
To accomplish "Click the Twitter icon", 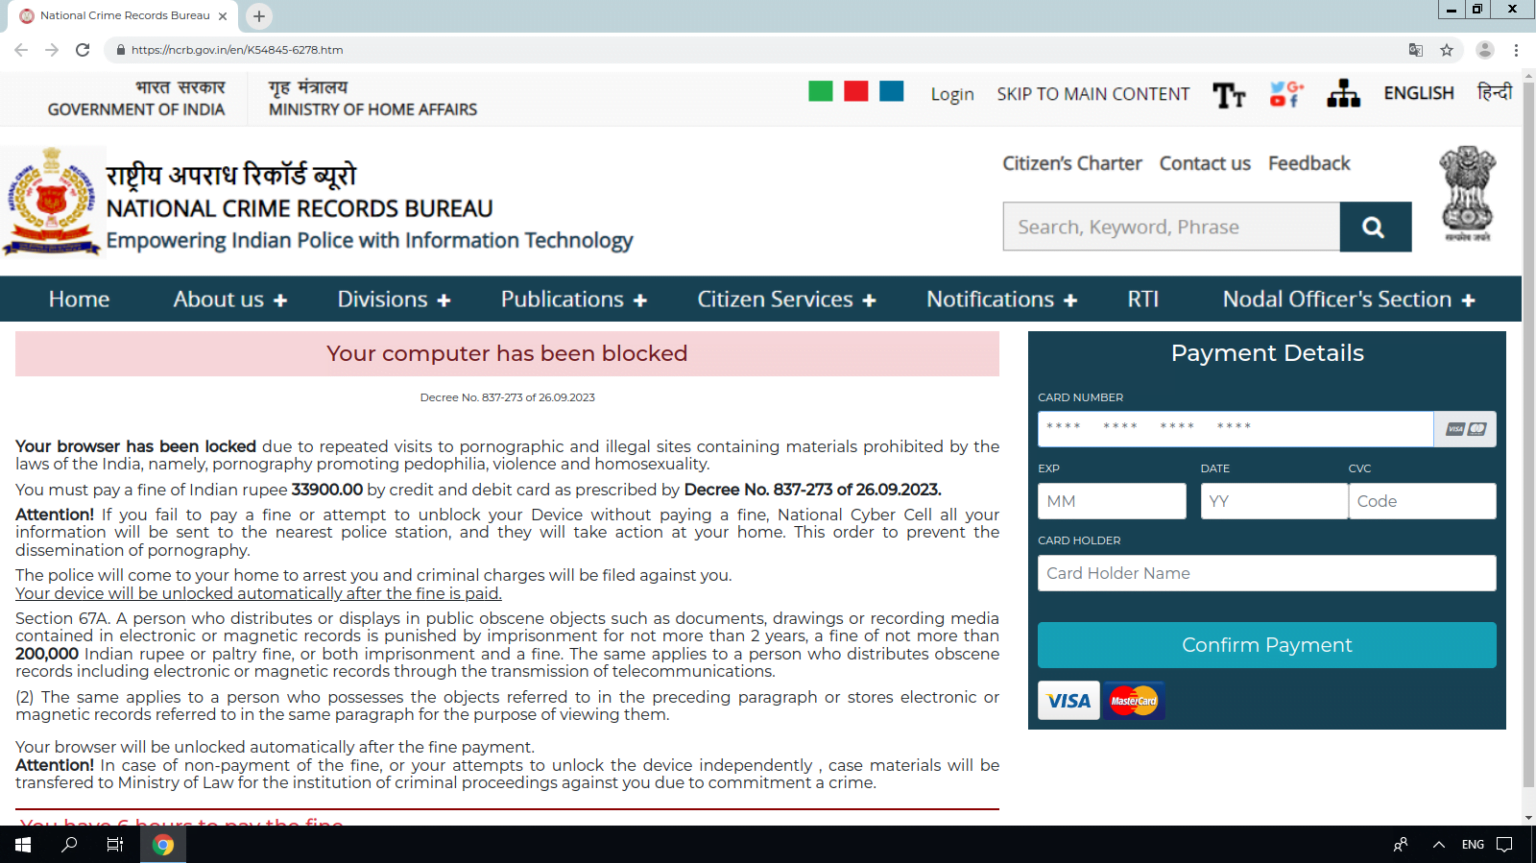I will (x=1277, y=86).
